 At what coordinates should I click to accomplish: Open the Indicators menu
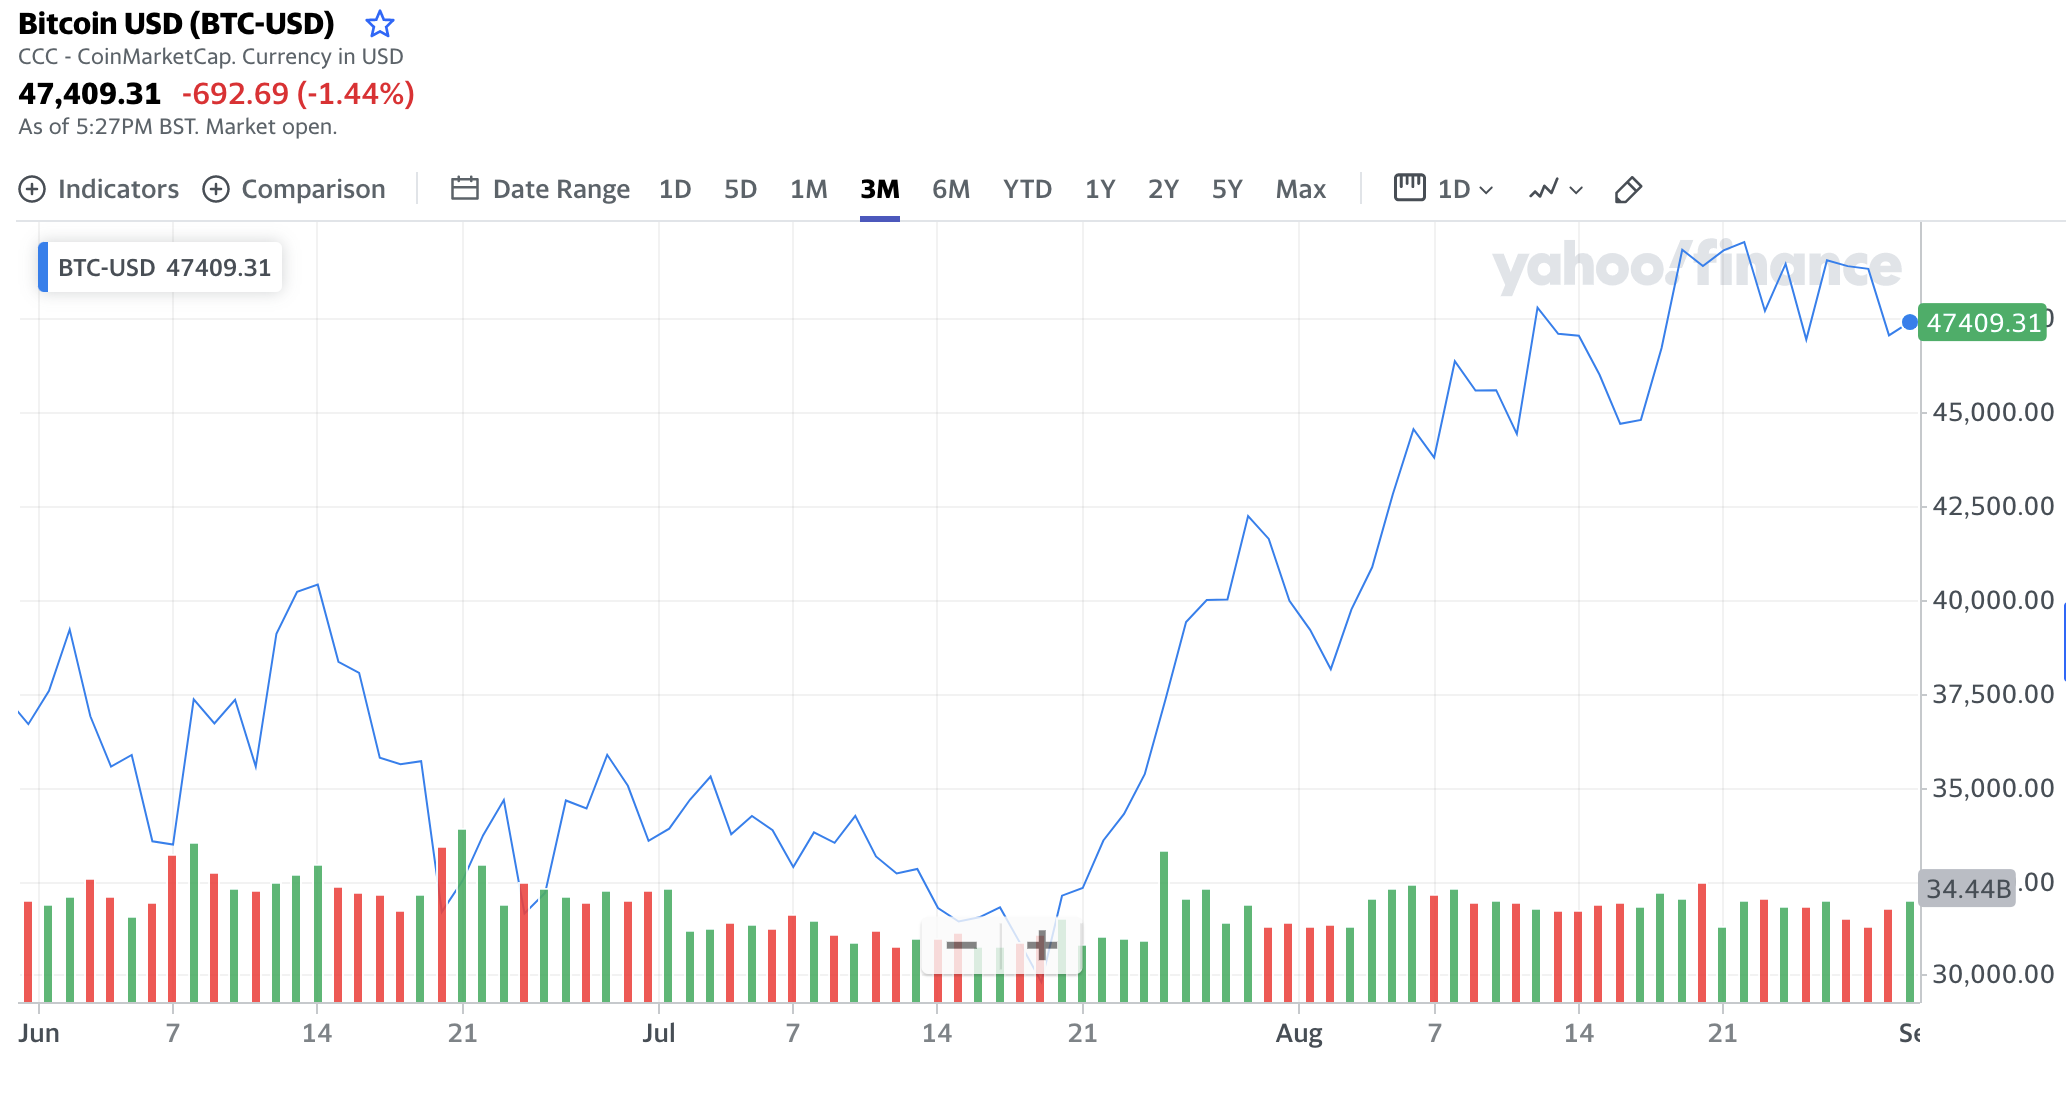point(118,189)
